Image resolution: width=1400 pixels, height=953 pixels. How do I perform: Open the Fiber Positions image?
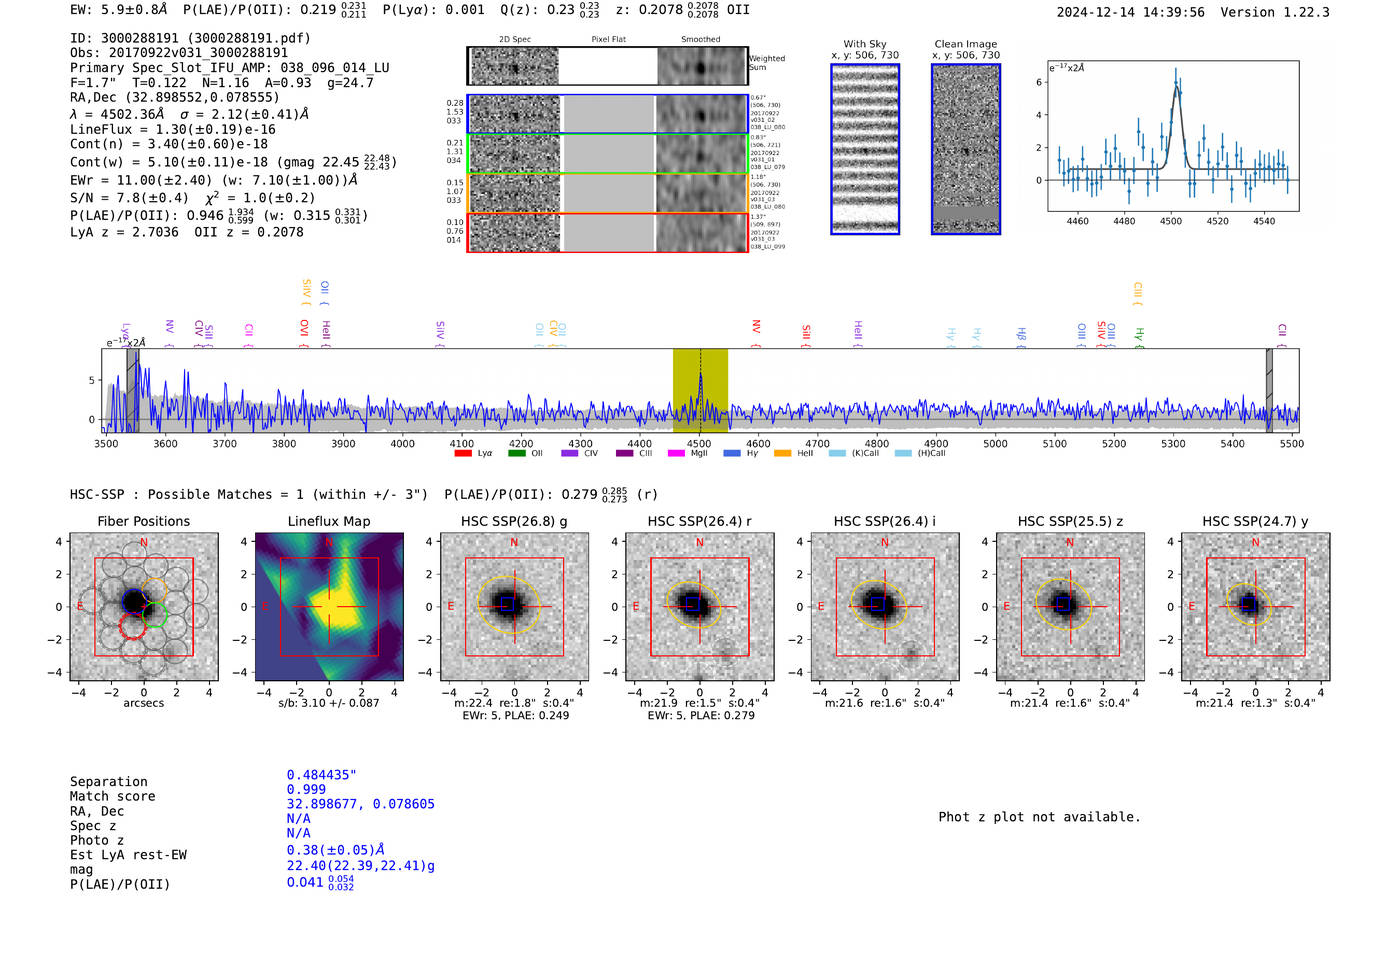144,607
